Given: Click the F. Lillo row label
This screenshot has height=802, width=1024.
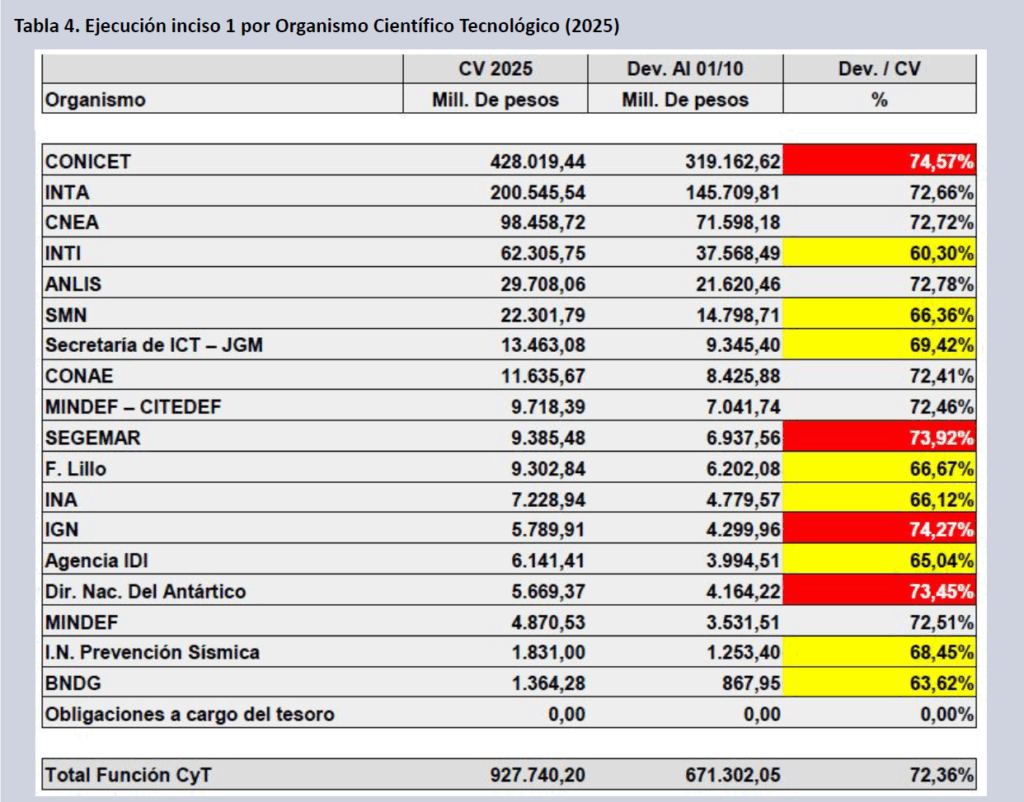Looking at the screenshot, I should coord(76,468).
